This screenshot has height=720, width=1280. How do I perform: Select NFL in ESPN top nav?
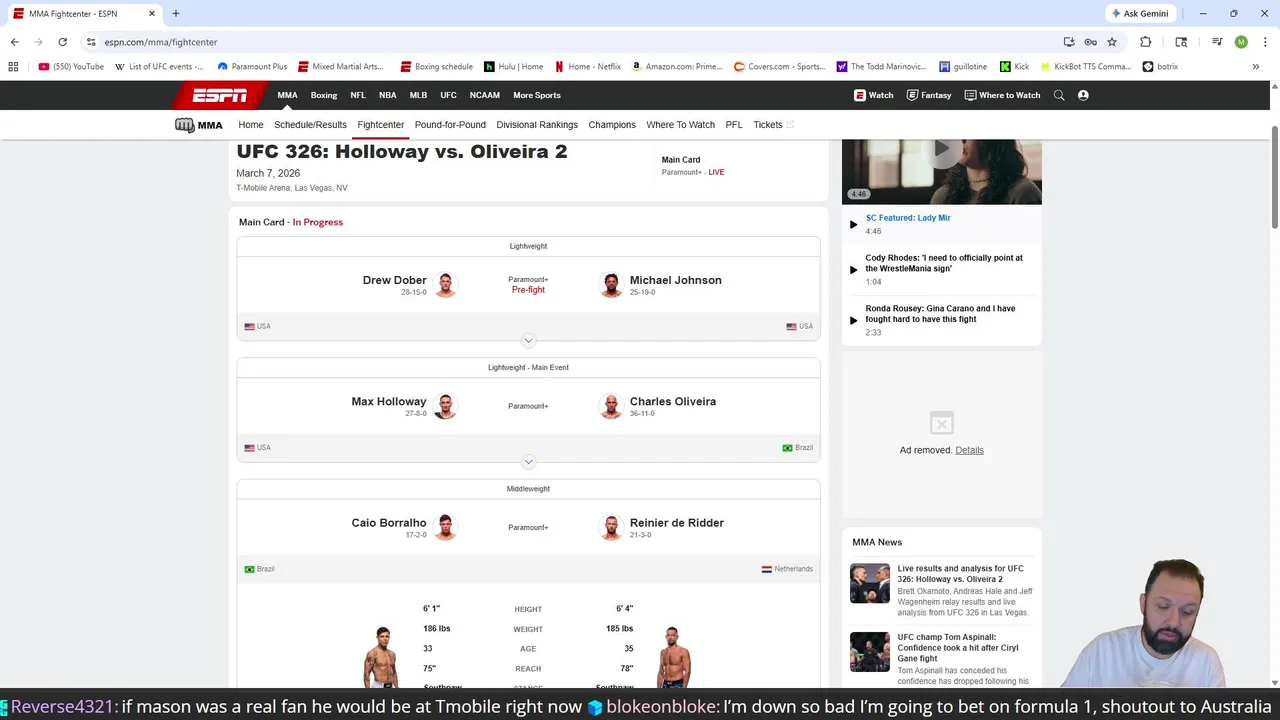(358, 95)
